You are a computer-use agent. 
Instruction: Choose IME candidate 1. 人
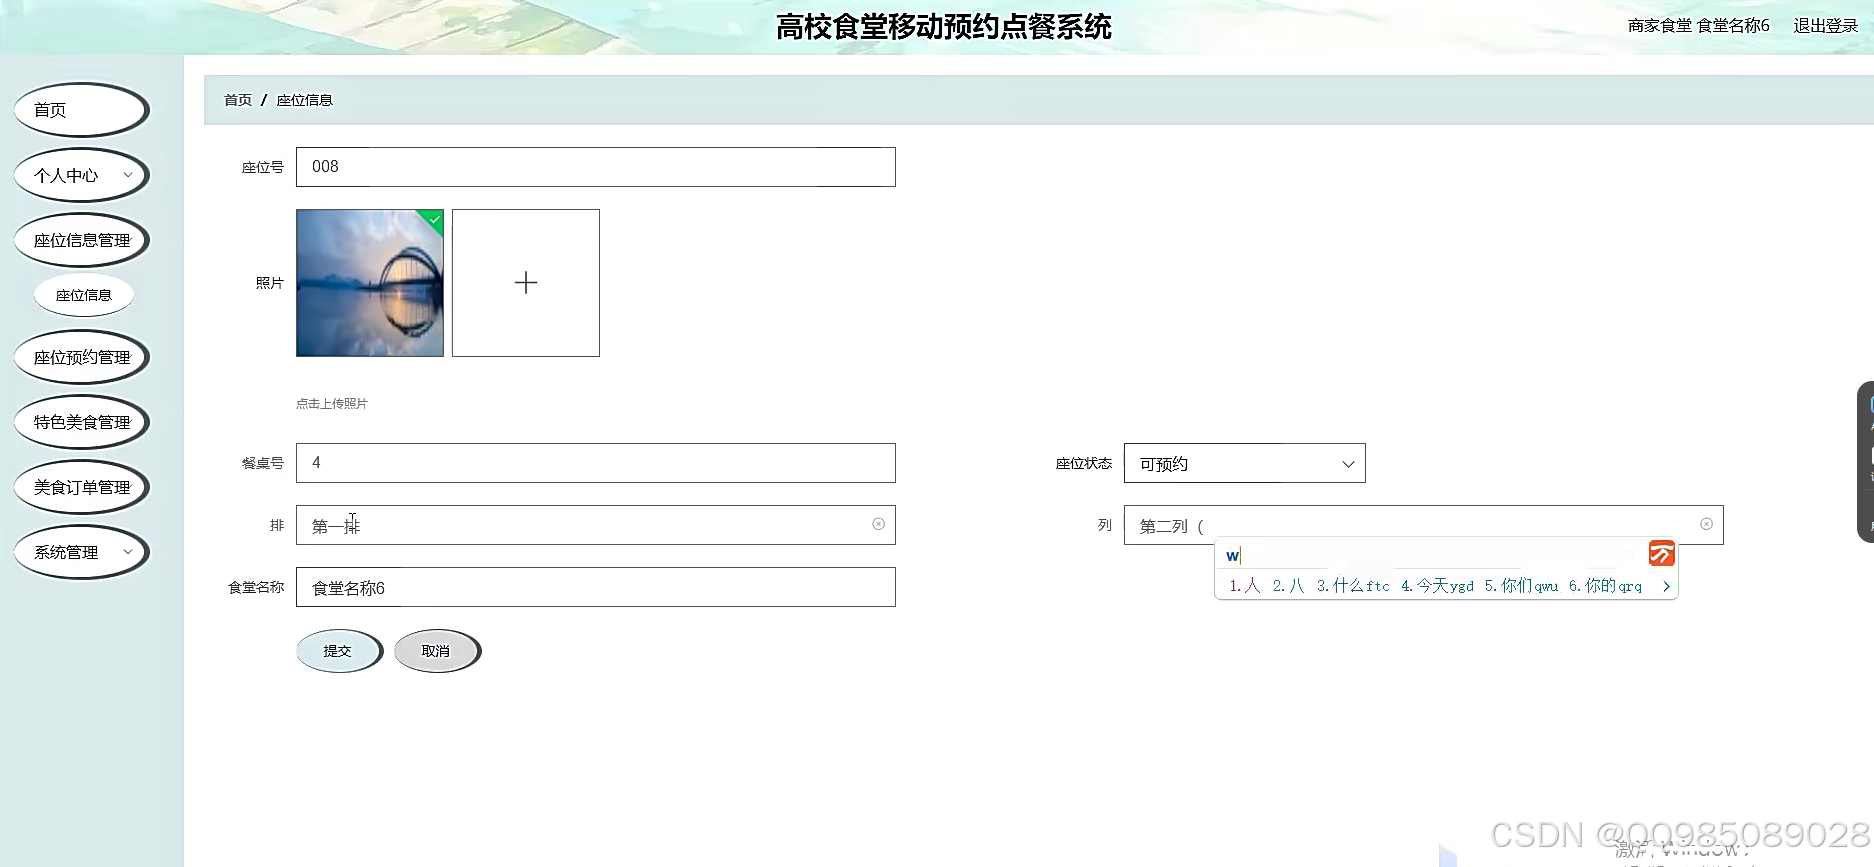click(x=1245, y=586)
